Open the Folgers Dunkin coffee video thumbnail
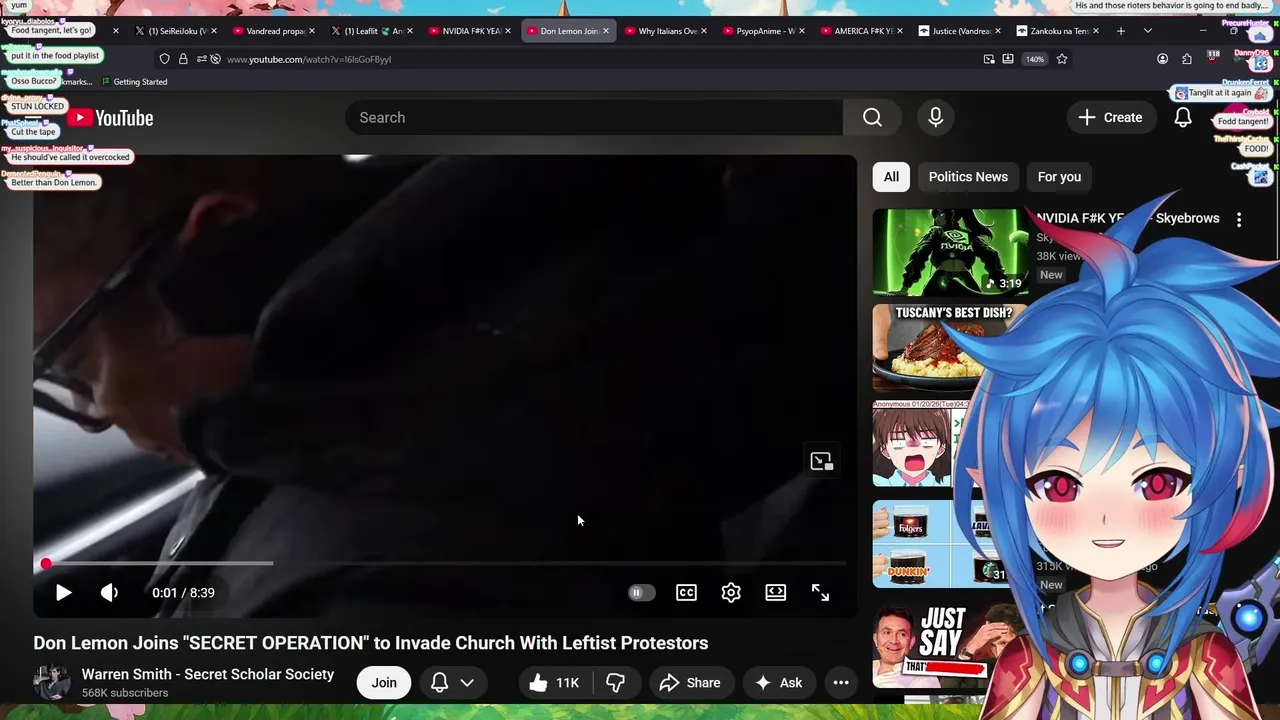The width and height of the screenshot is (1280, 720). click(930, 544)
